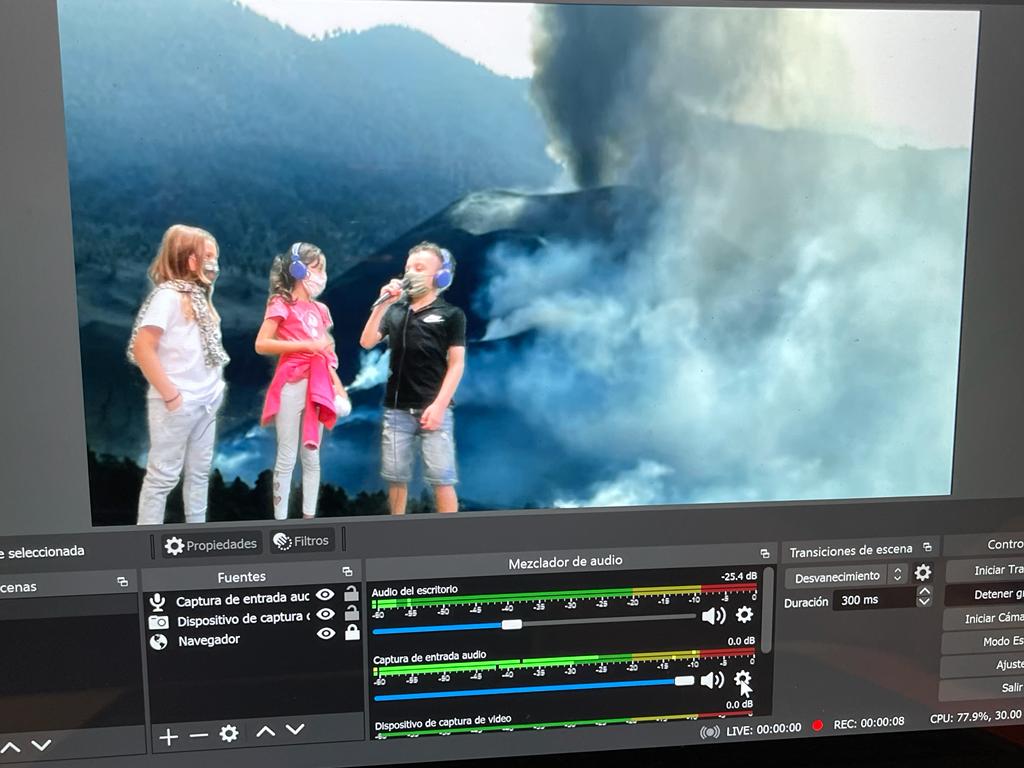The width and height of the screenshot is (1024, 768).
Task: Select the Captura de entrada audio source
Action: pyautogui.click(x=242, y=600)
